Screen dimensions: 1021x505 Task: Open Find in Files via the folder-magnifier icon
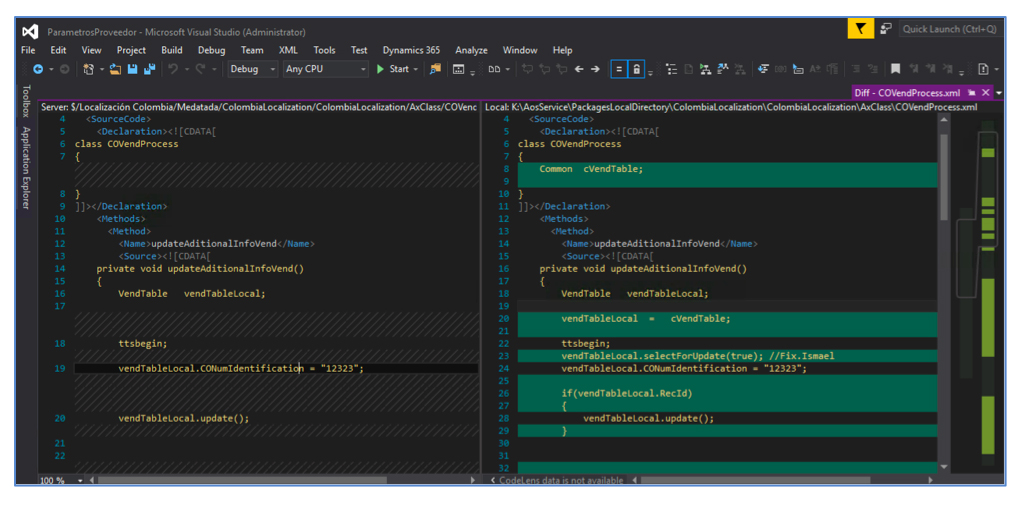pos(436,69)
